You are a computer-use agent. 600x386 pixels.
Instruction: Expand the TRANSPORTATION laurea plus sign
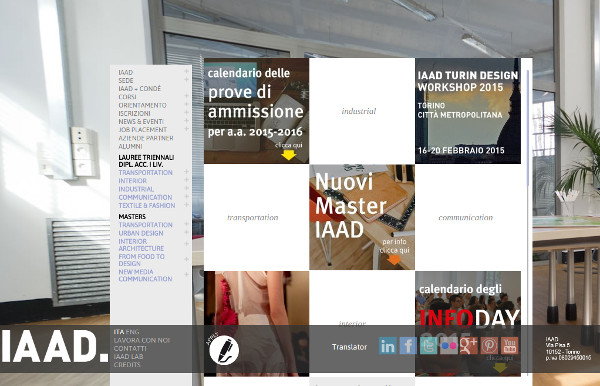pos(186,172)
